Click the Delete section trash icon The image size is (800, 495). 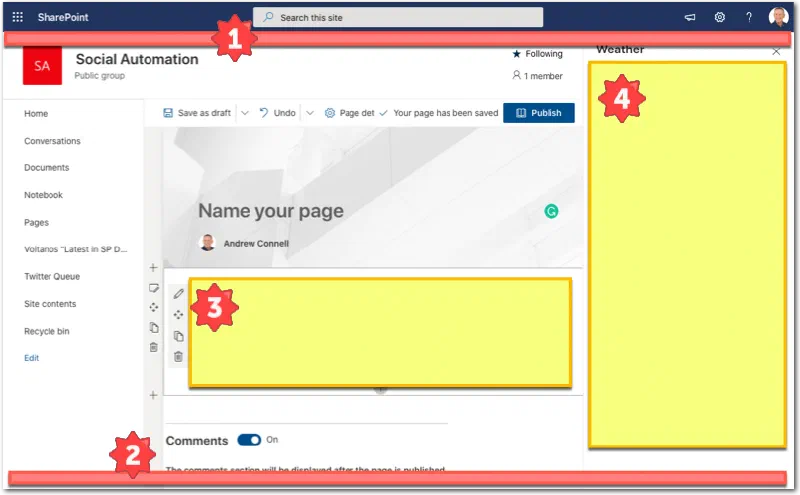pyautogui.click(x=154, y=347)
